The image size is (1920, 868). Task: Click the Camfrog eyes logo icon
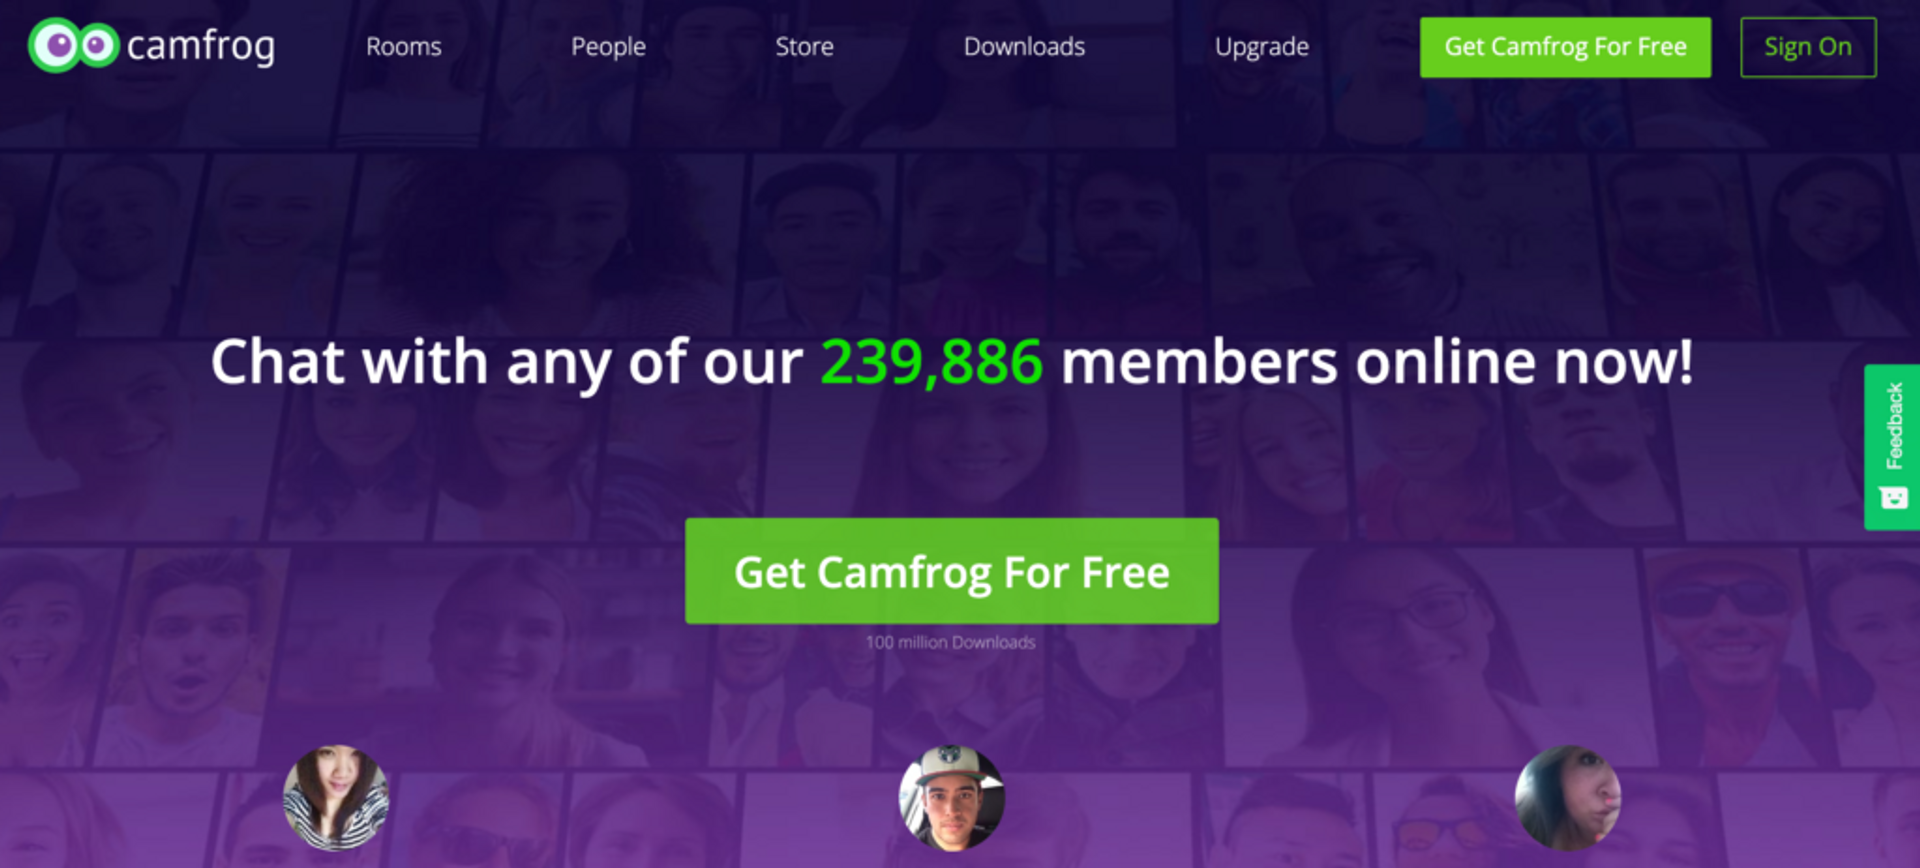(x=74, y=45)
